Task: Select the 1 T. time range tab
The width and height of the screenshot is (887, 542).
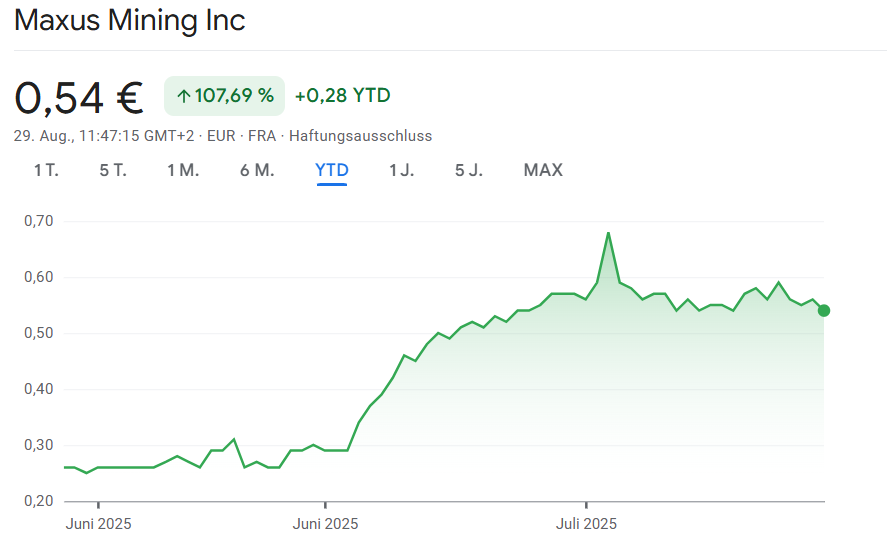Action: pos(46,170)
